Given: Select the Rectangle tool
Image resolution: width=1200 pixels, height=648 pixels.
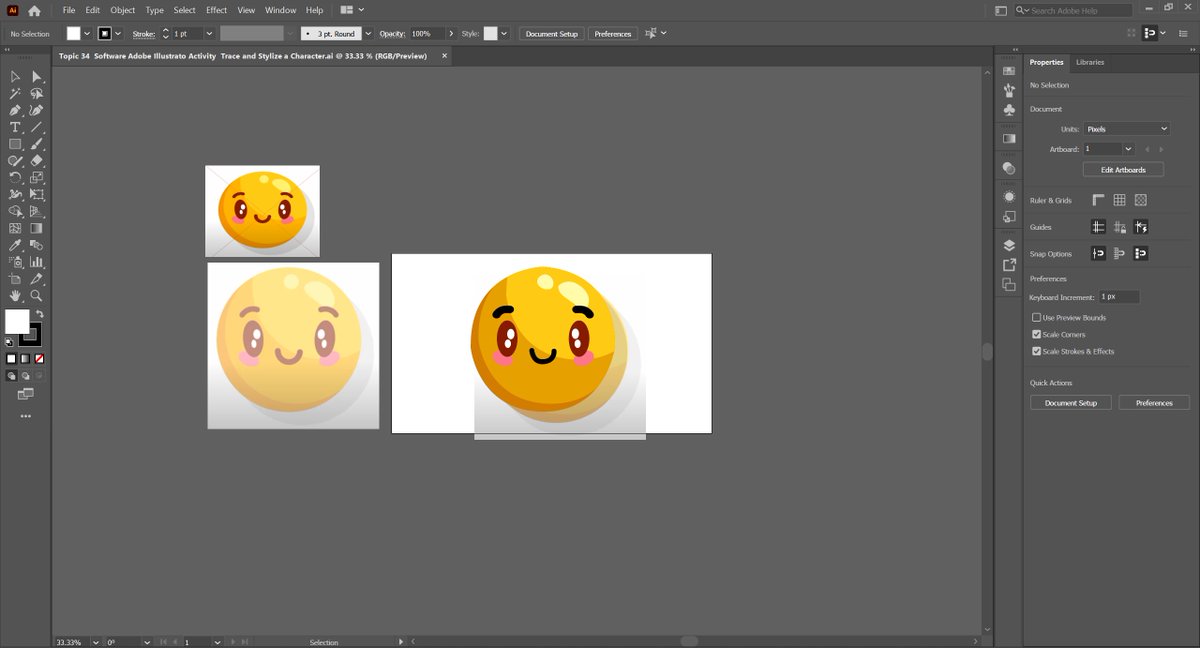Looking at the screenshot, I should (x=15, y=145).
